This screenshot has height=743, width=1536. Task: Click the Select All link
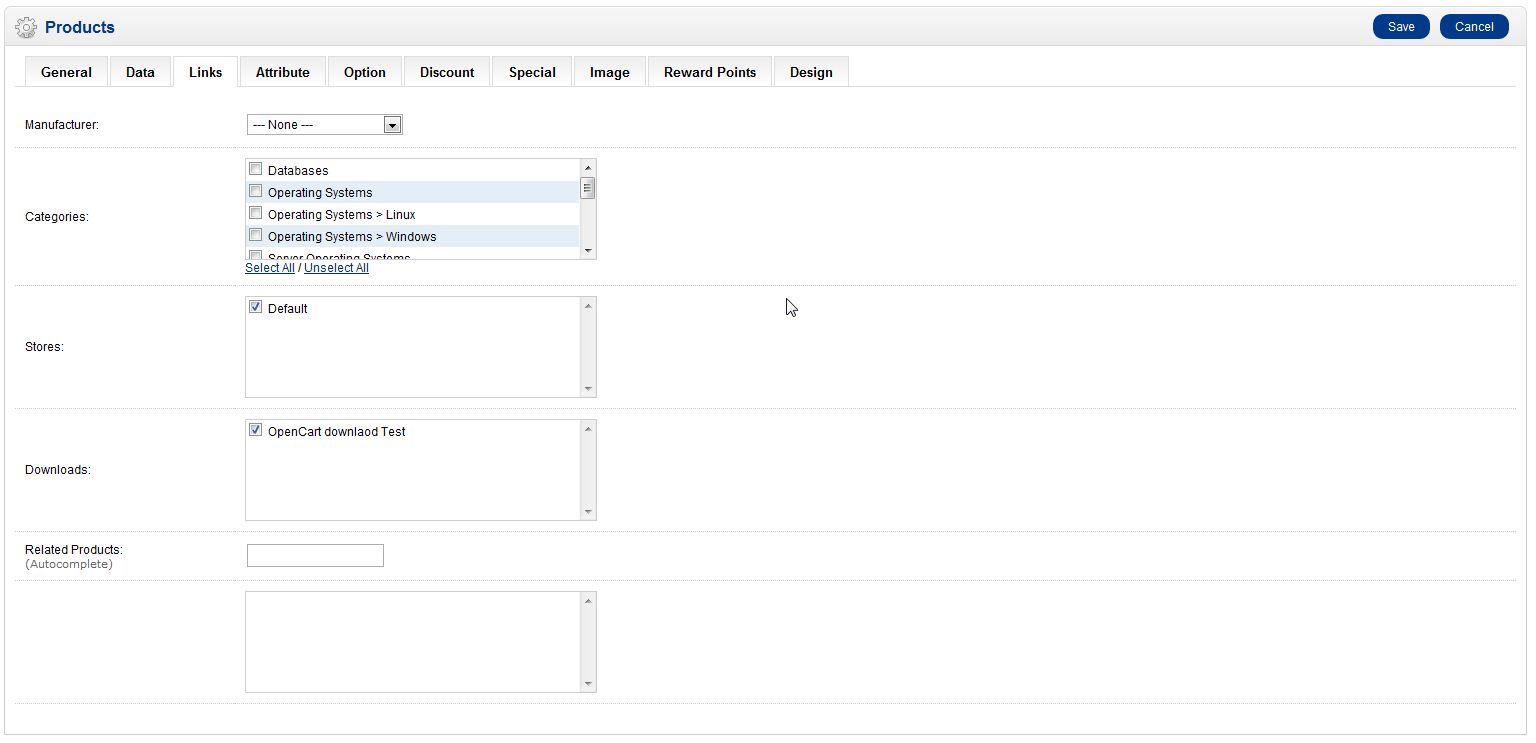(x=270, y=268)
